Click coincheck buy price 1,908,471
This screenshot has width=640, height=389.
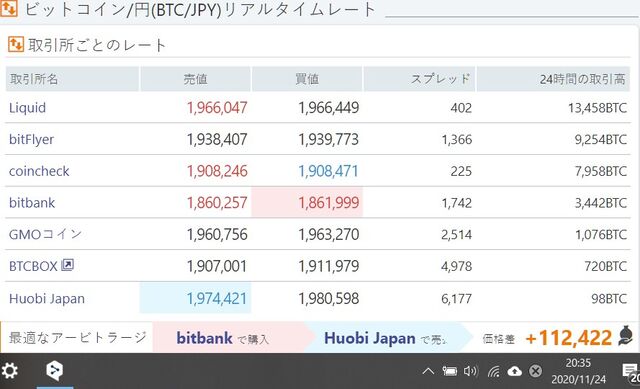pyautogui.click(x=329, y=171)
